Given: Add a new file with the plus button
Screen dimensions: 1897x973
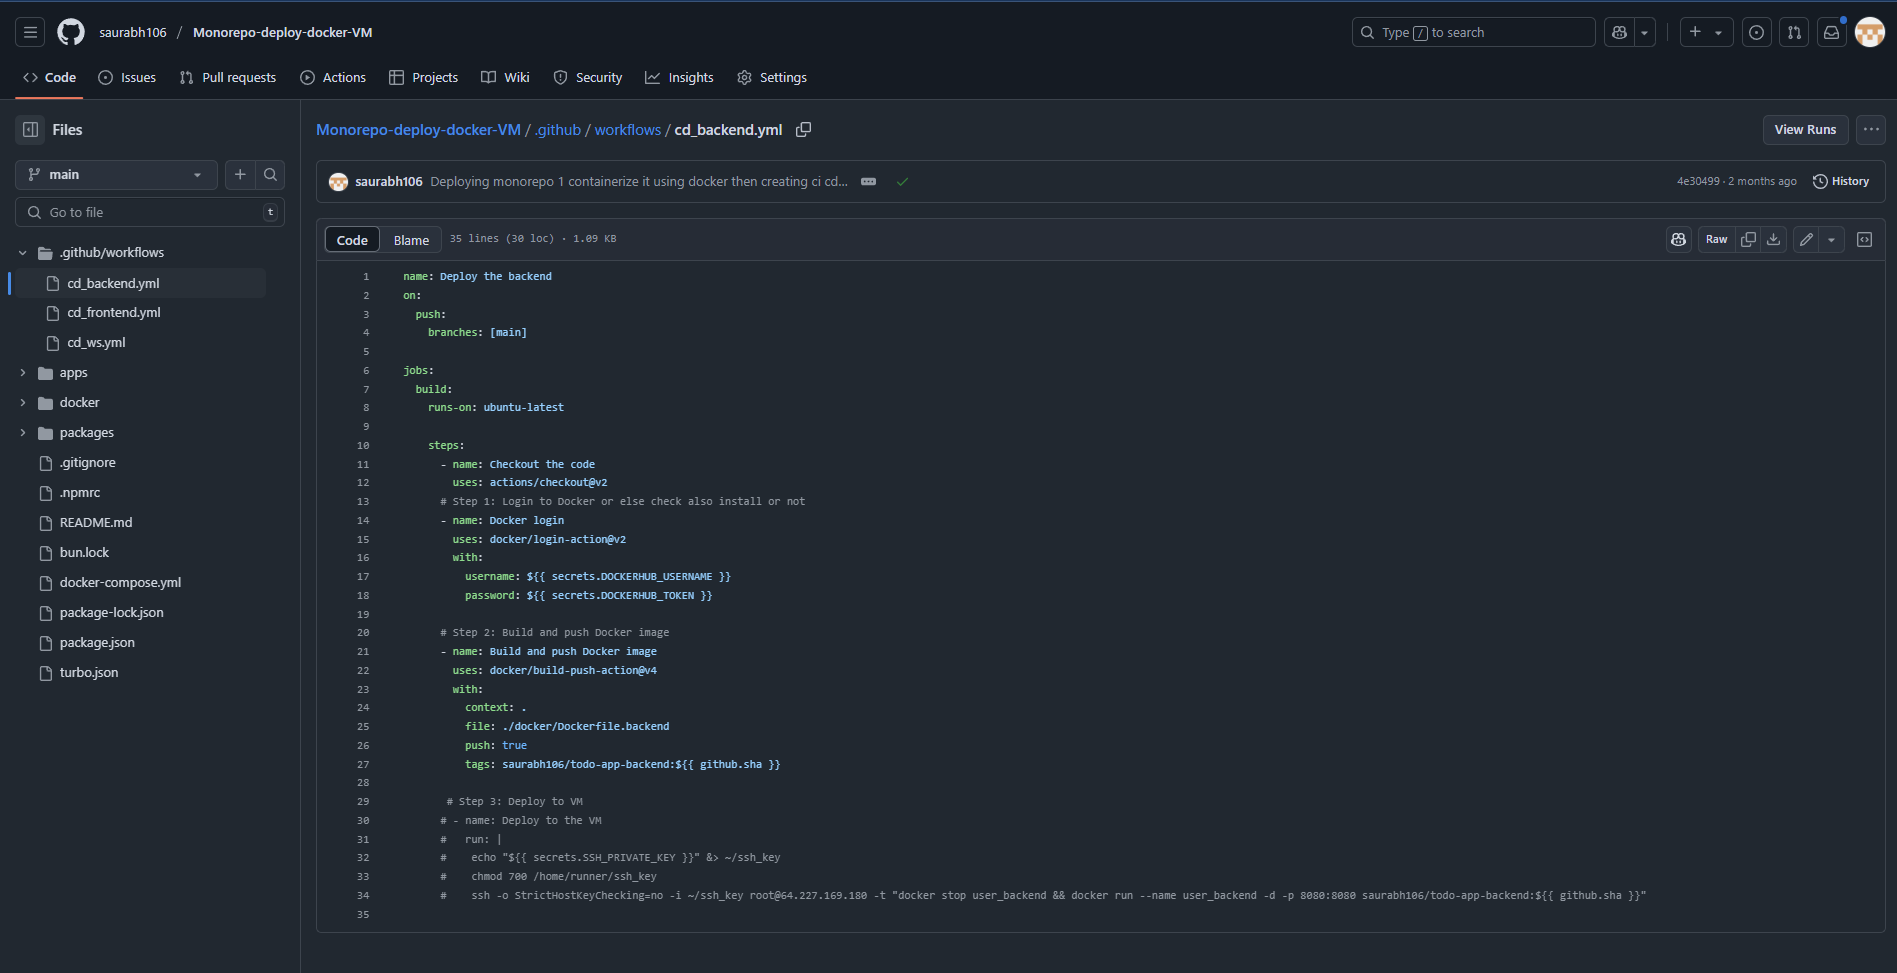Looking at the screenshot, I should (x=240, y=174).
